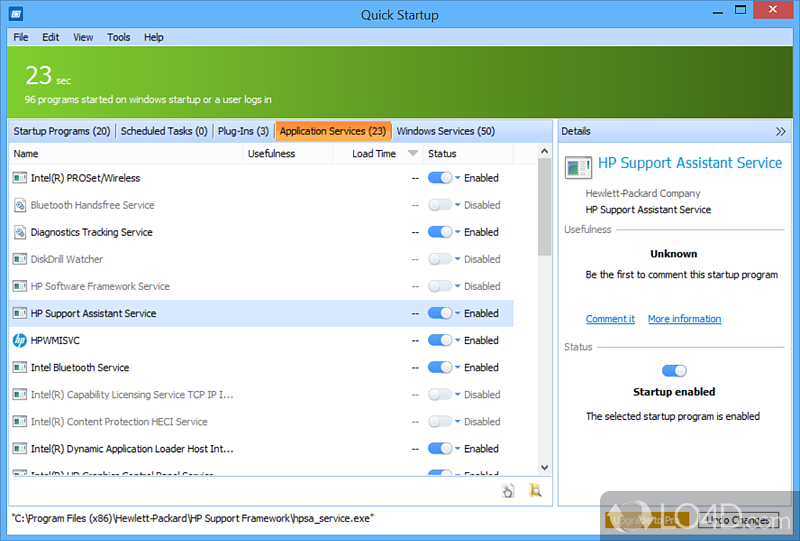Open the View menu

click(83, 37)
